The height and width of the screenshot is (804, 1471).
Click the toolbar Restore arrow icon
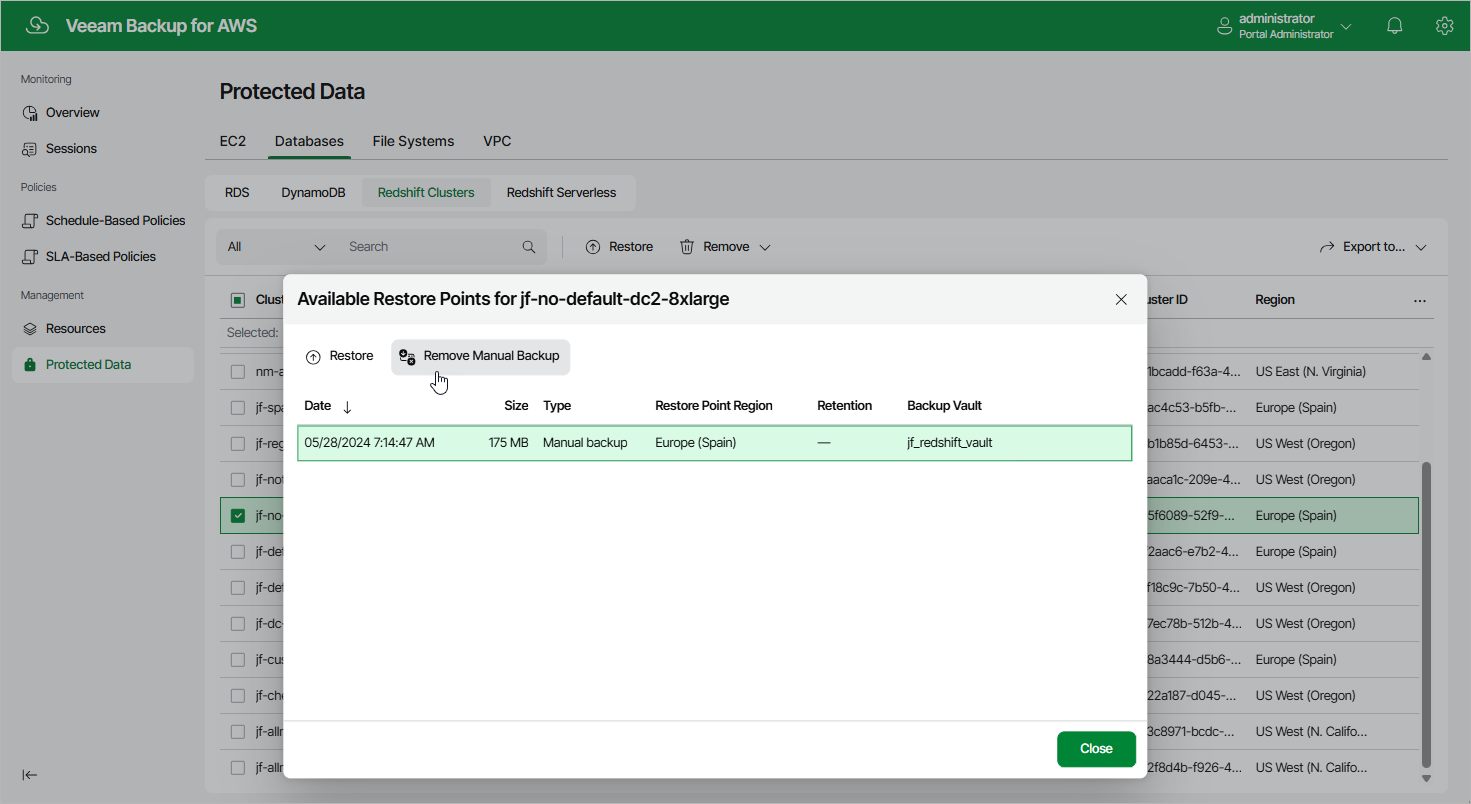point(593,247)
